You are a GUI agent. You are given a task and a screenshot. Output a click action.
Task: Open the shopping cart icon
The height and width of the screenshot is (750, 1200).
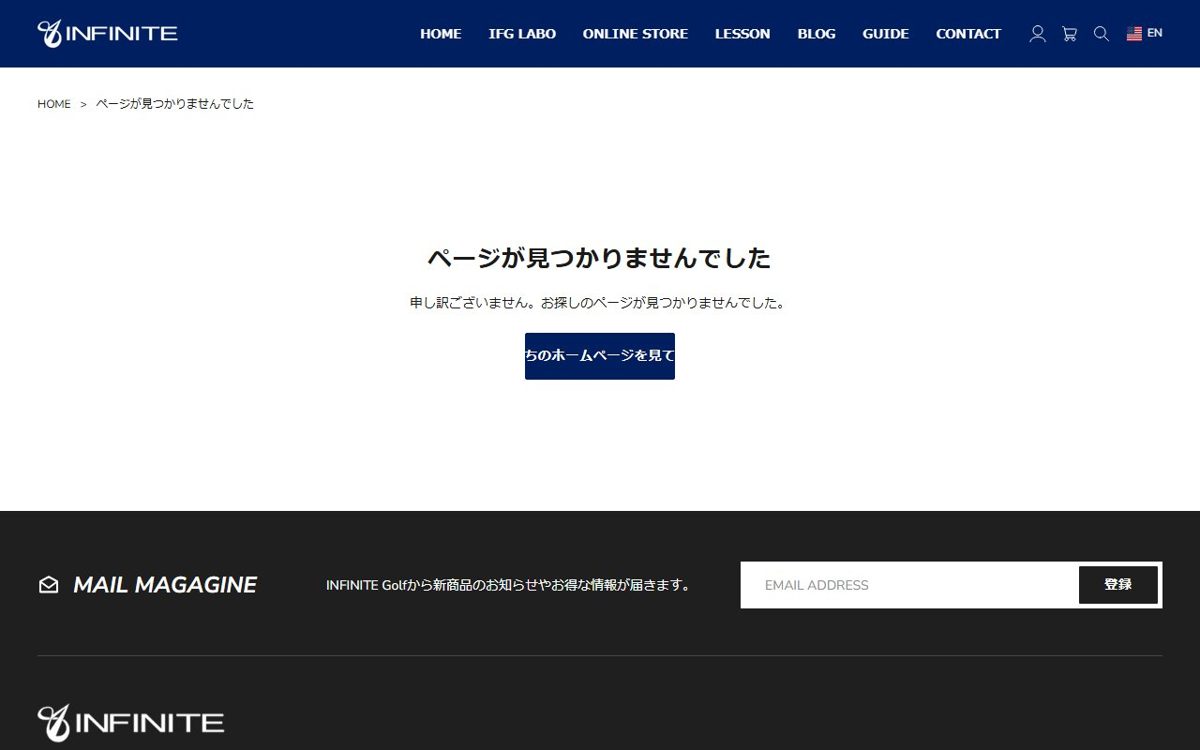click(1069, 34)
